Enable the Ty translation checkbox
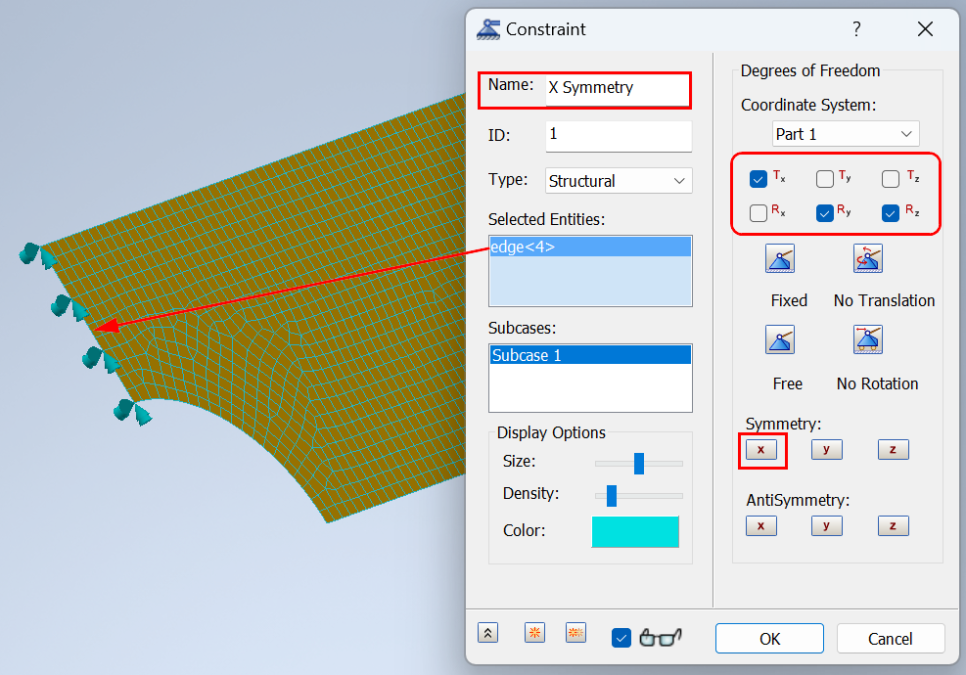 click(825, 180)
